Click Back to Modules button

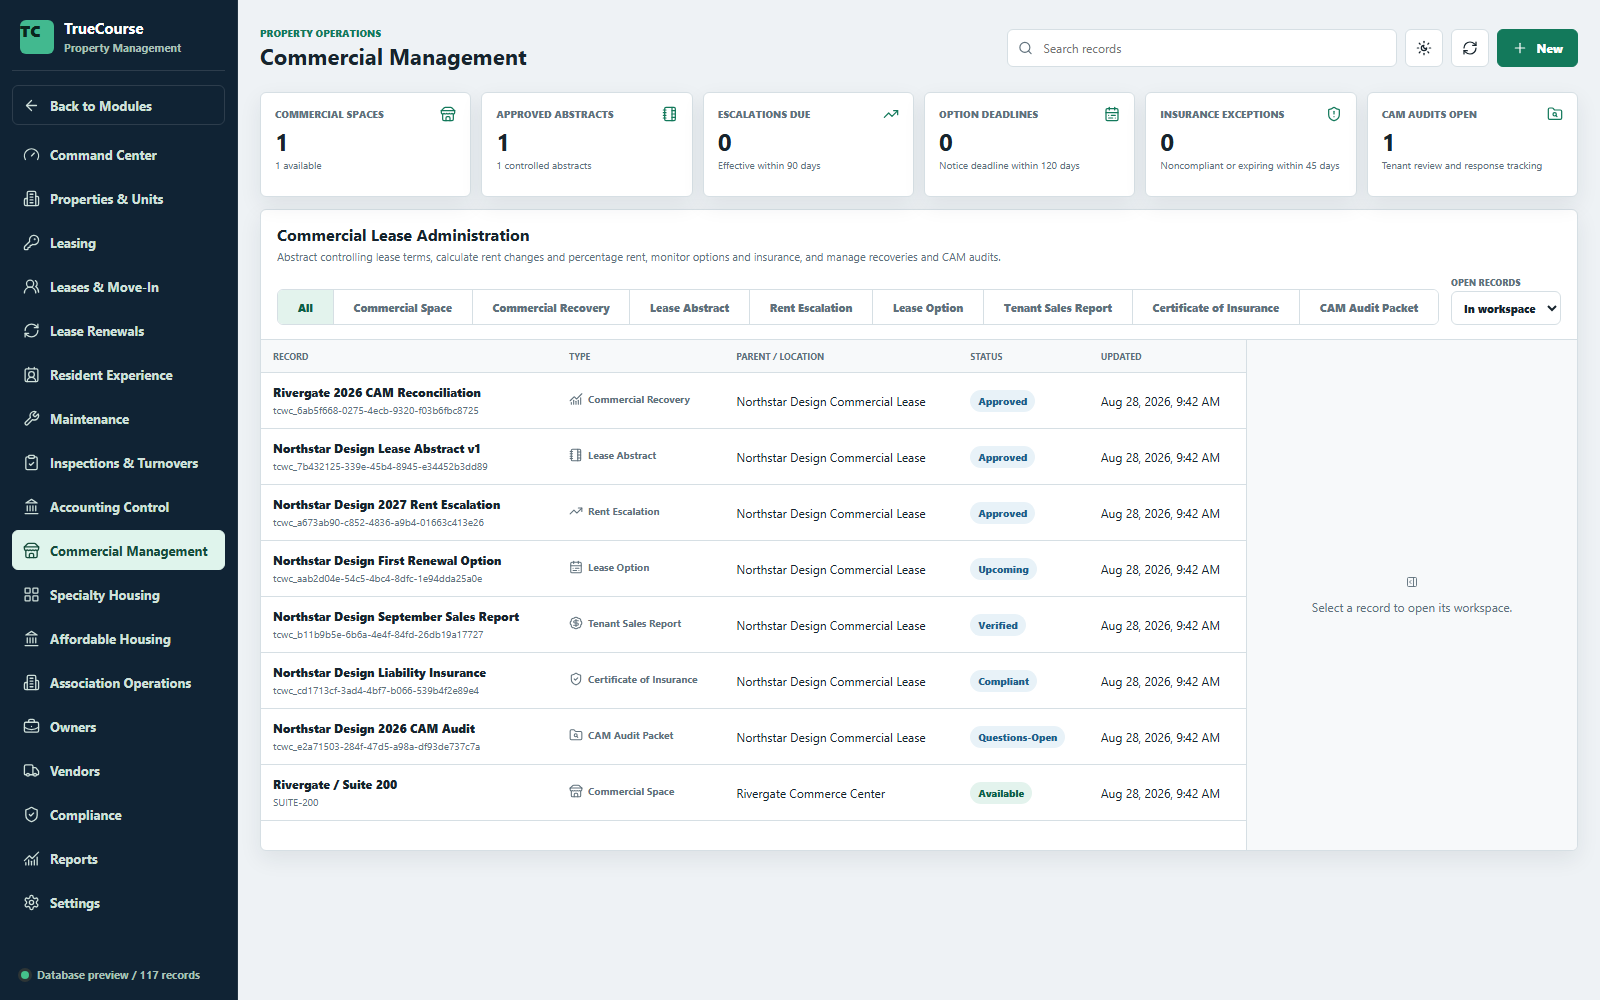pyautogui.click(x=118, y=105)
